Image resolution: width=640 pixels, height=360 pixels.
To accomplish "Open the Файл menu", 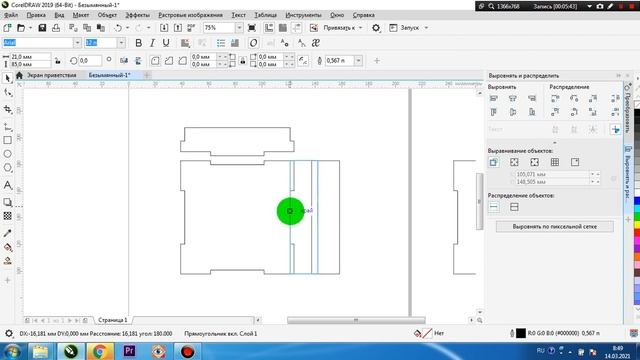I will click(x=11, y=15).
